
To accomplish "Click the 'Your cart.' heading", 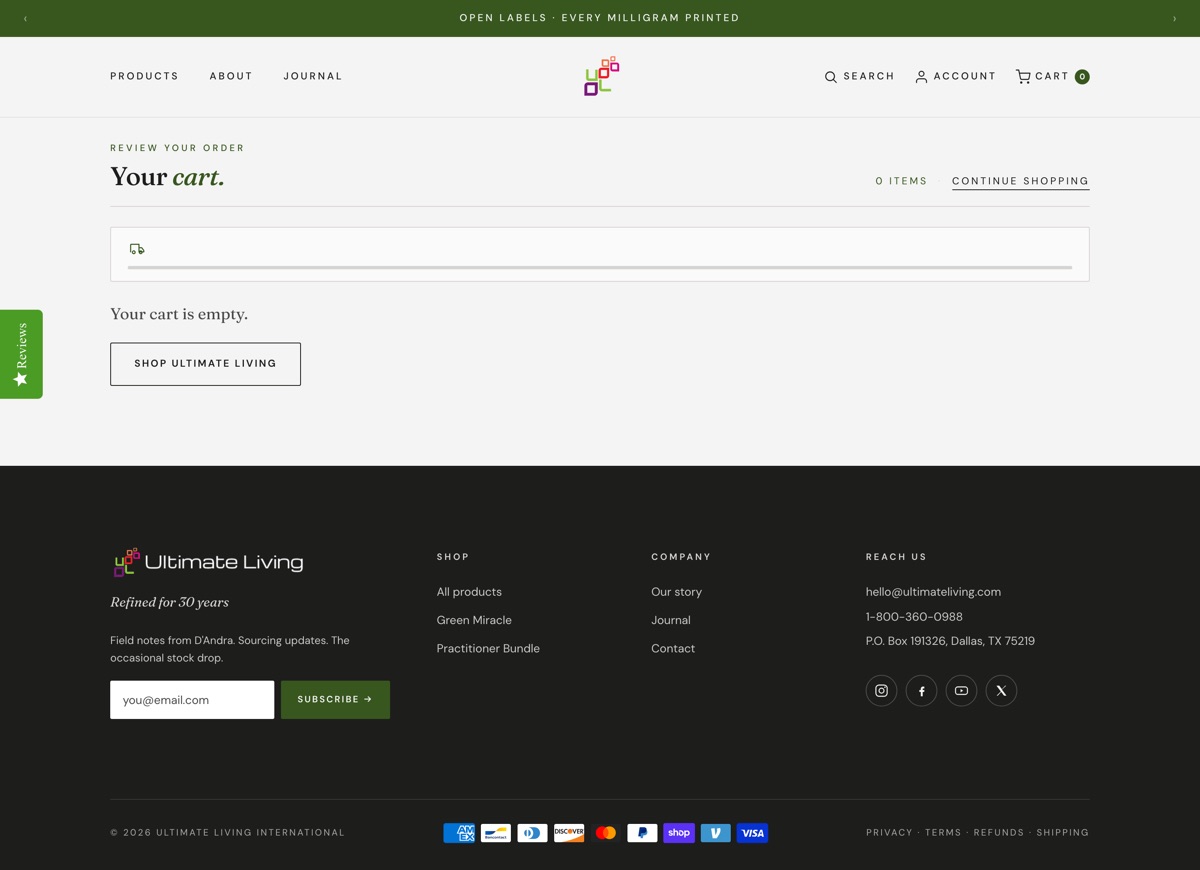I will point(167,177).
